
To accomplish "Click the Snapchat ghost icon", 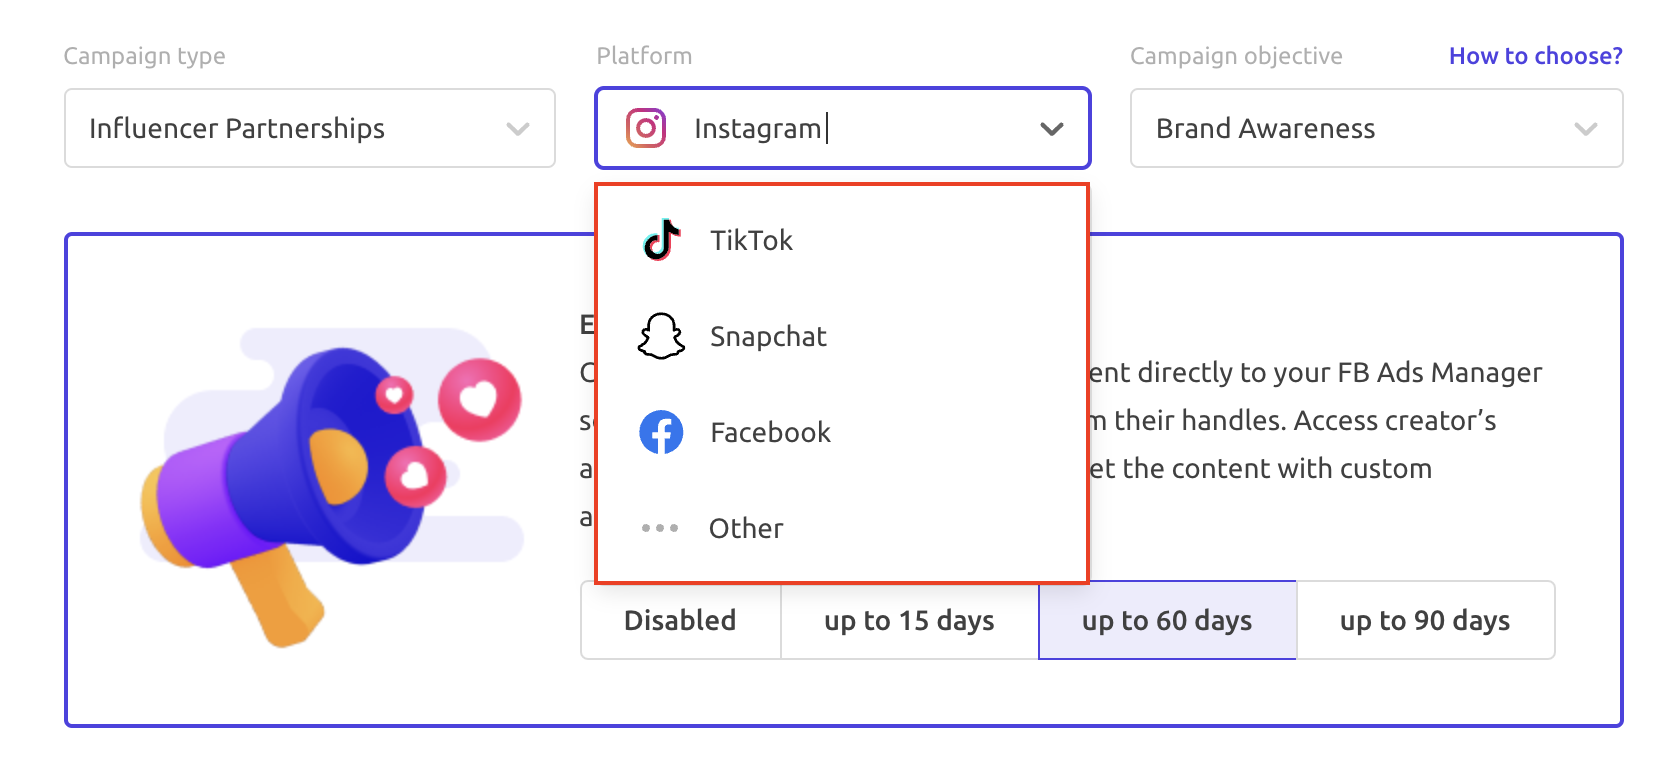I will coord(661,336).
